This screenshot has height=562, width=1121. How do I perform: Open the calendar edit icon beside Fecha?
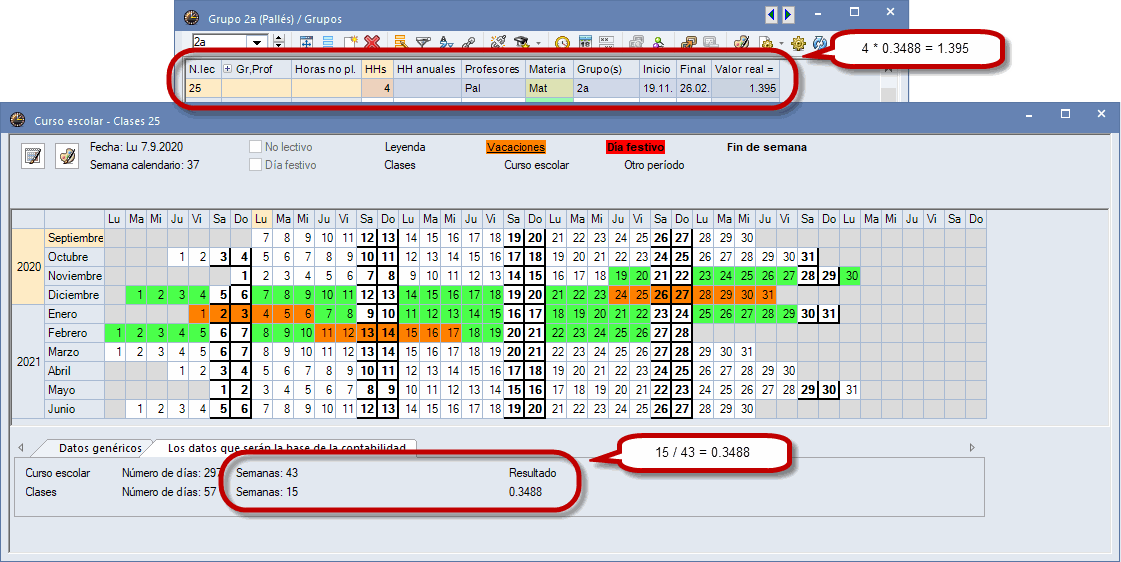(x=32, y=155)
